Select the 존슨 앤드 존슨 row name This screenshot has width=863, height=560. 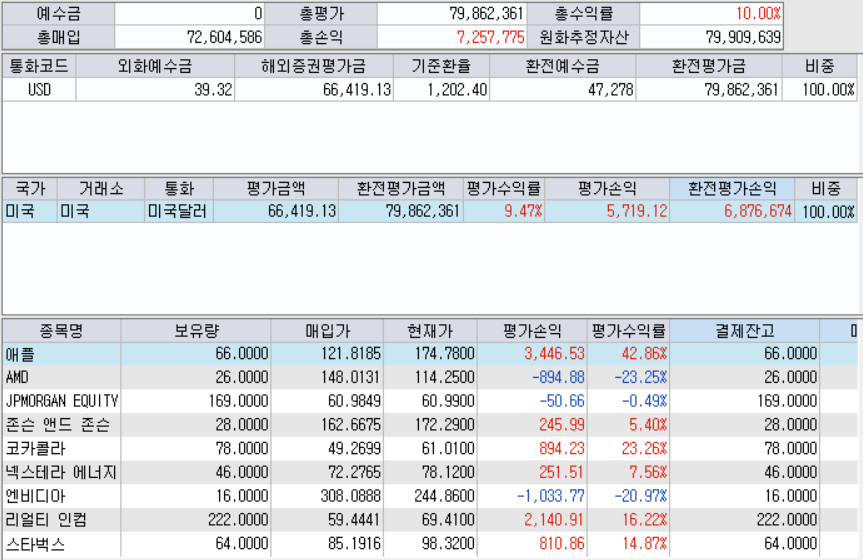61,425
